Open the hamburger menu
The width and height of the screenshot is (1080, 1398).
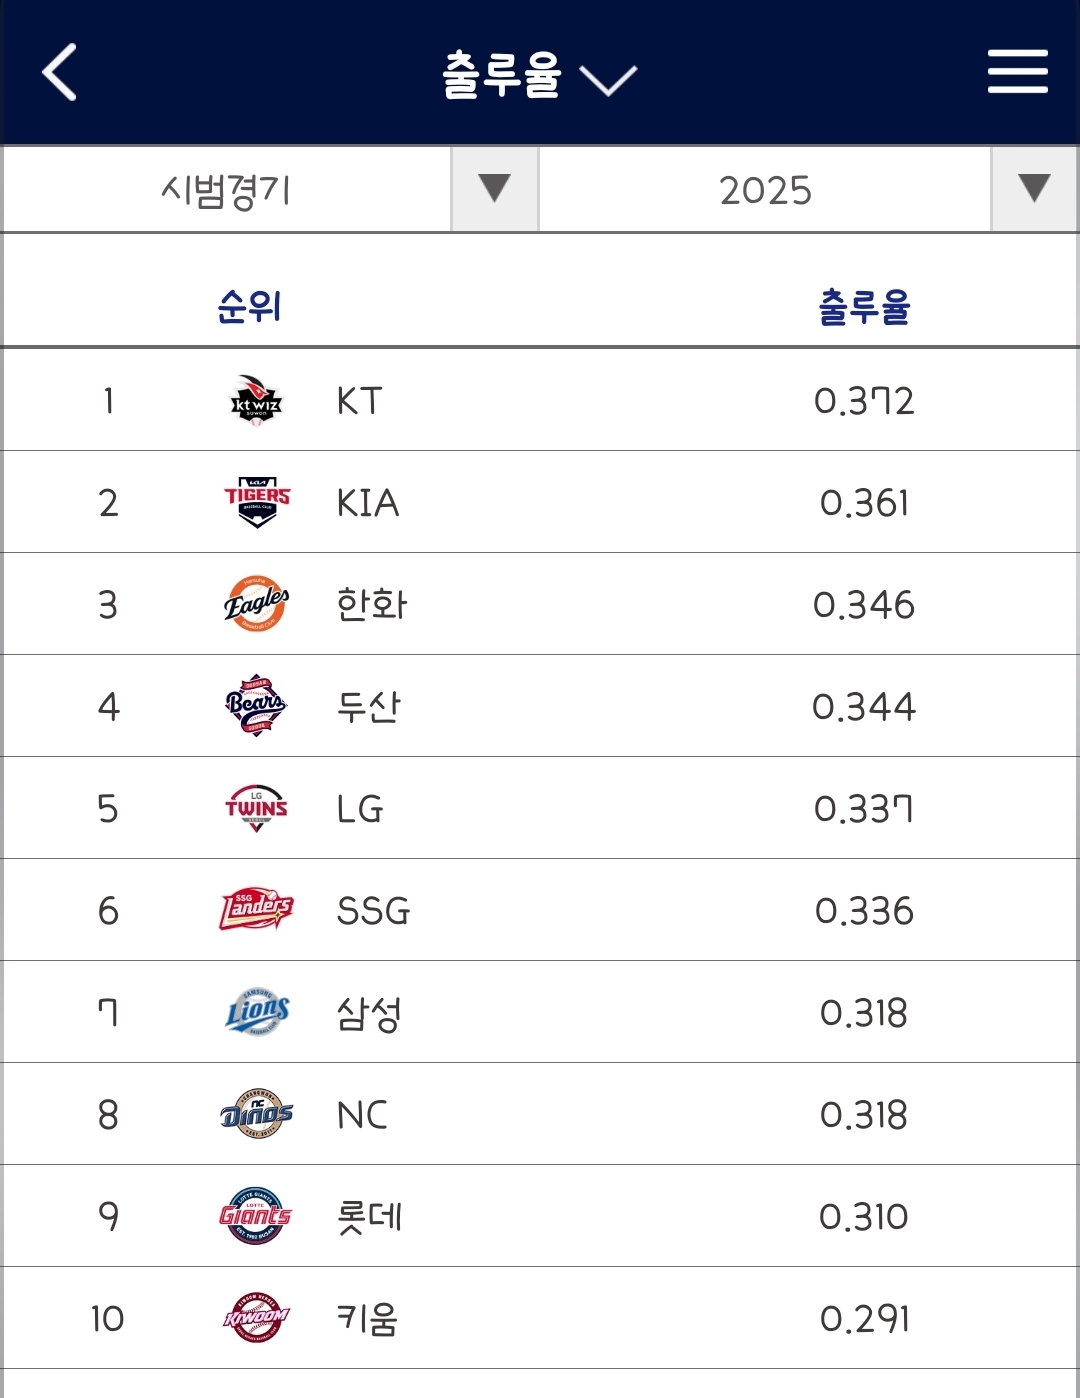[1017, 72]
